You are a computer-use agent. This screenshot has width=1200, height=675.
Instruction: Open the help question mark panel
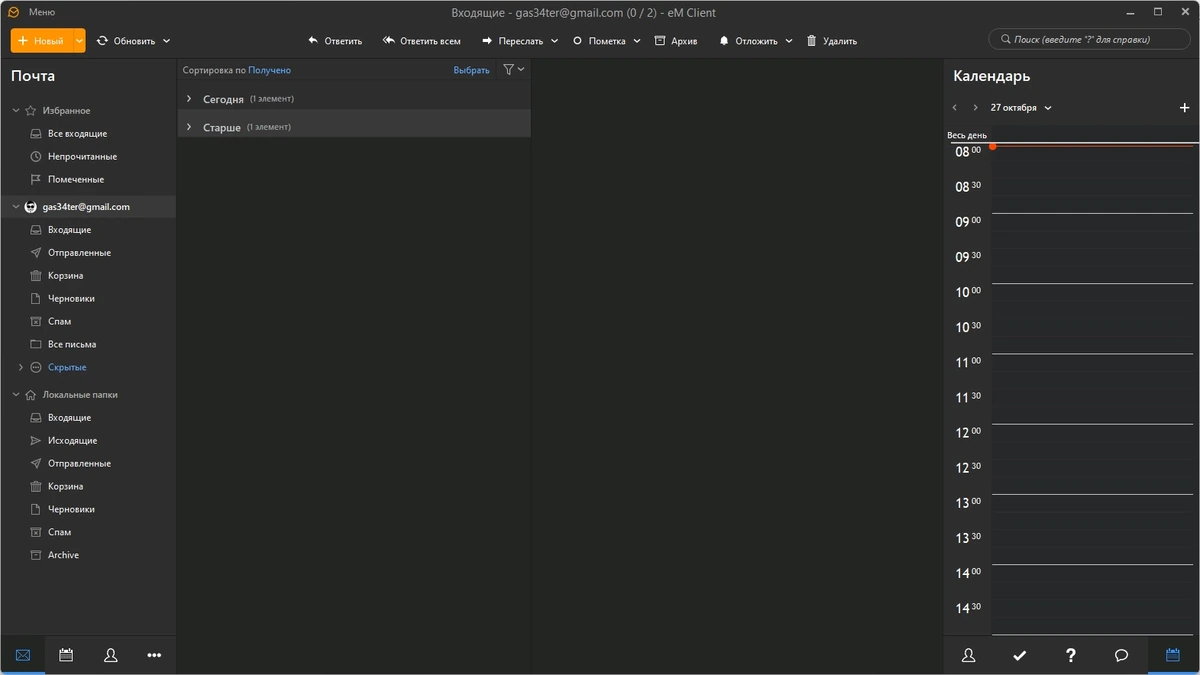tap(1071, 655)
